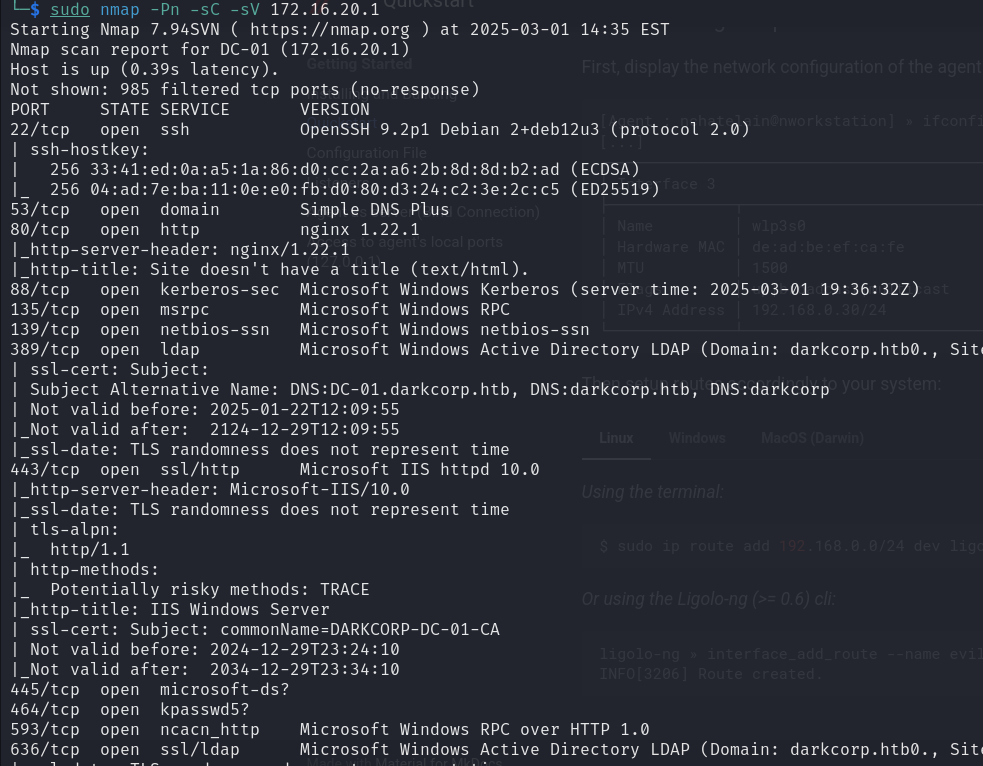This screenshot has height=766, width=983.
Task: Switch to the Linux tab
Action: coord(616,438)
